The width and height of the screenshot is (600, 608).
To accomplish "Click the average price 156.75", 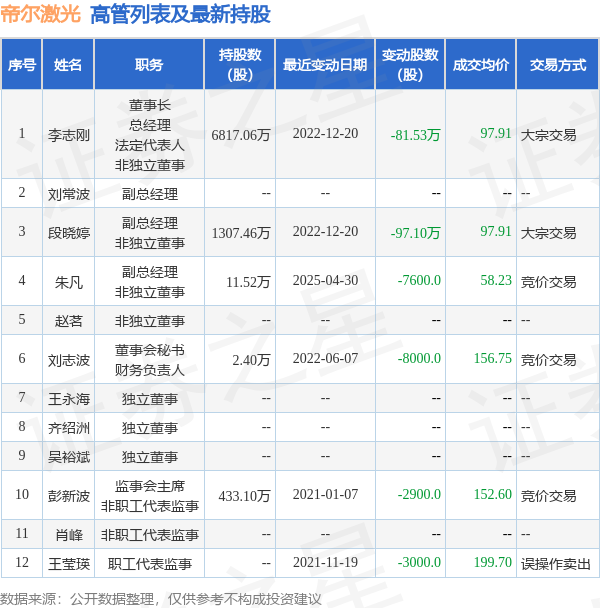I will coord(493,358).
